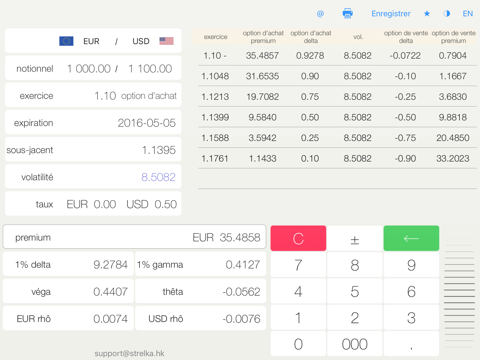Tap the ± sign key
Image resolution: width=480 pixels, height=360 pixels.
pyautogui.click(x=355, y=238)
